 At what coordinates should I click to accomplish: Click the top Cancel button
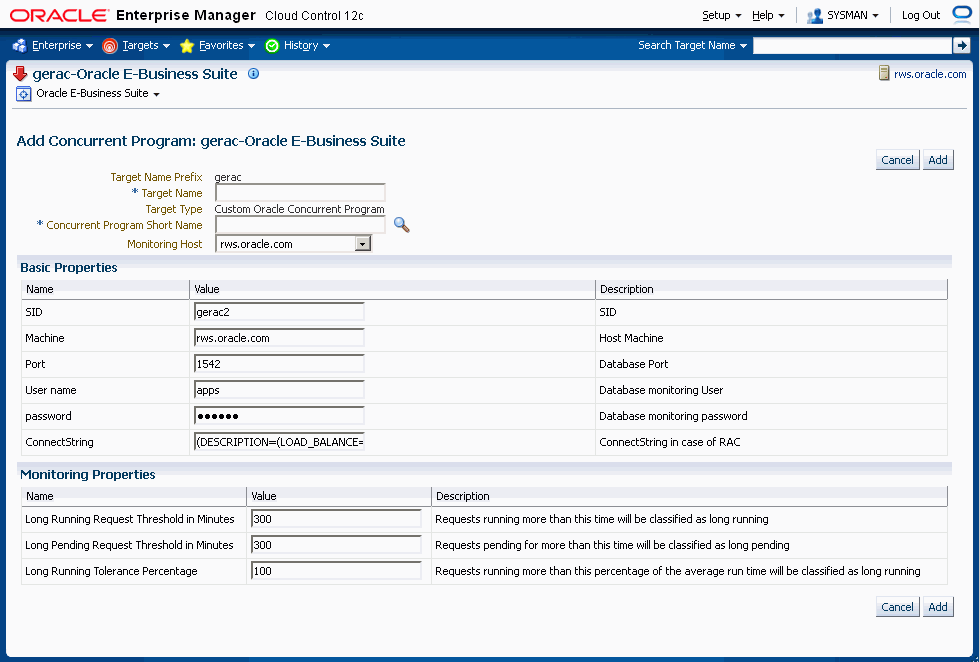tap(897, 160)
